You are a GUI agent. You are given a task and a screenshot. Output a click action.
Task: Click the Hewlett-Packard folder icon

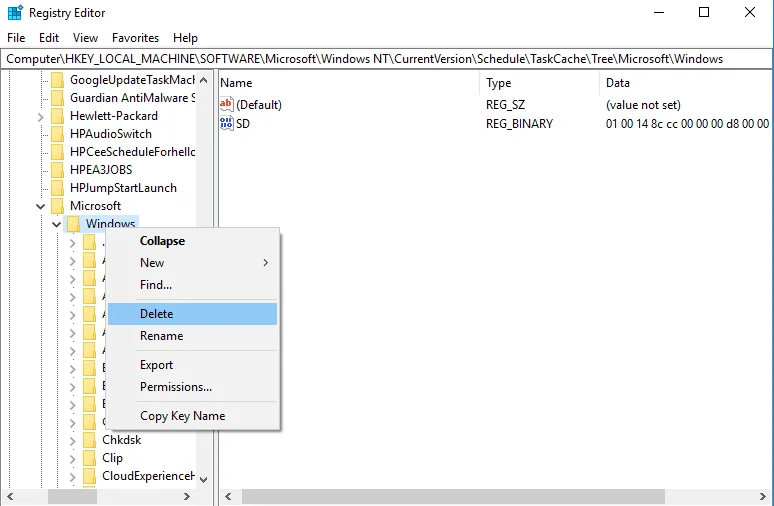(58, 116)
